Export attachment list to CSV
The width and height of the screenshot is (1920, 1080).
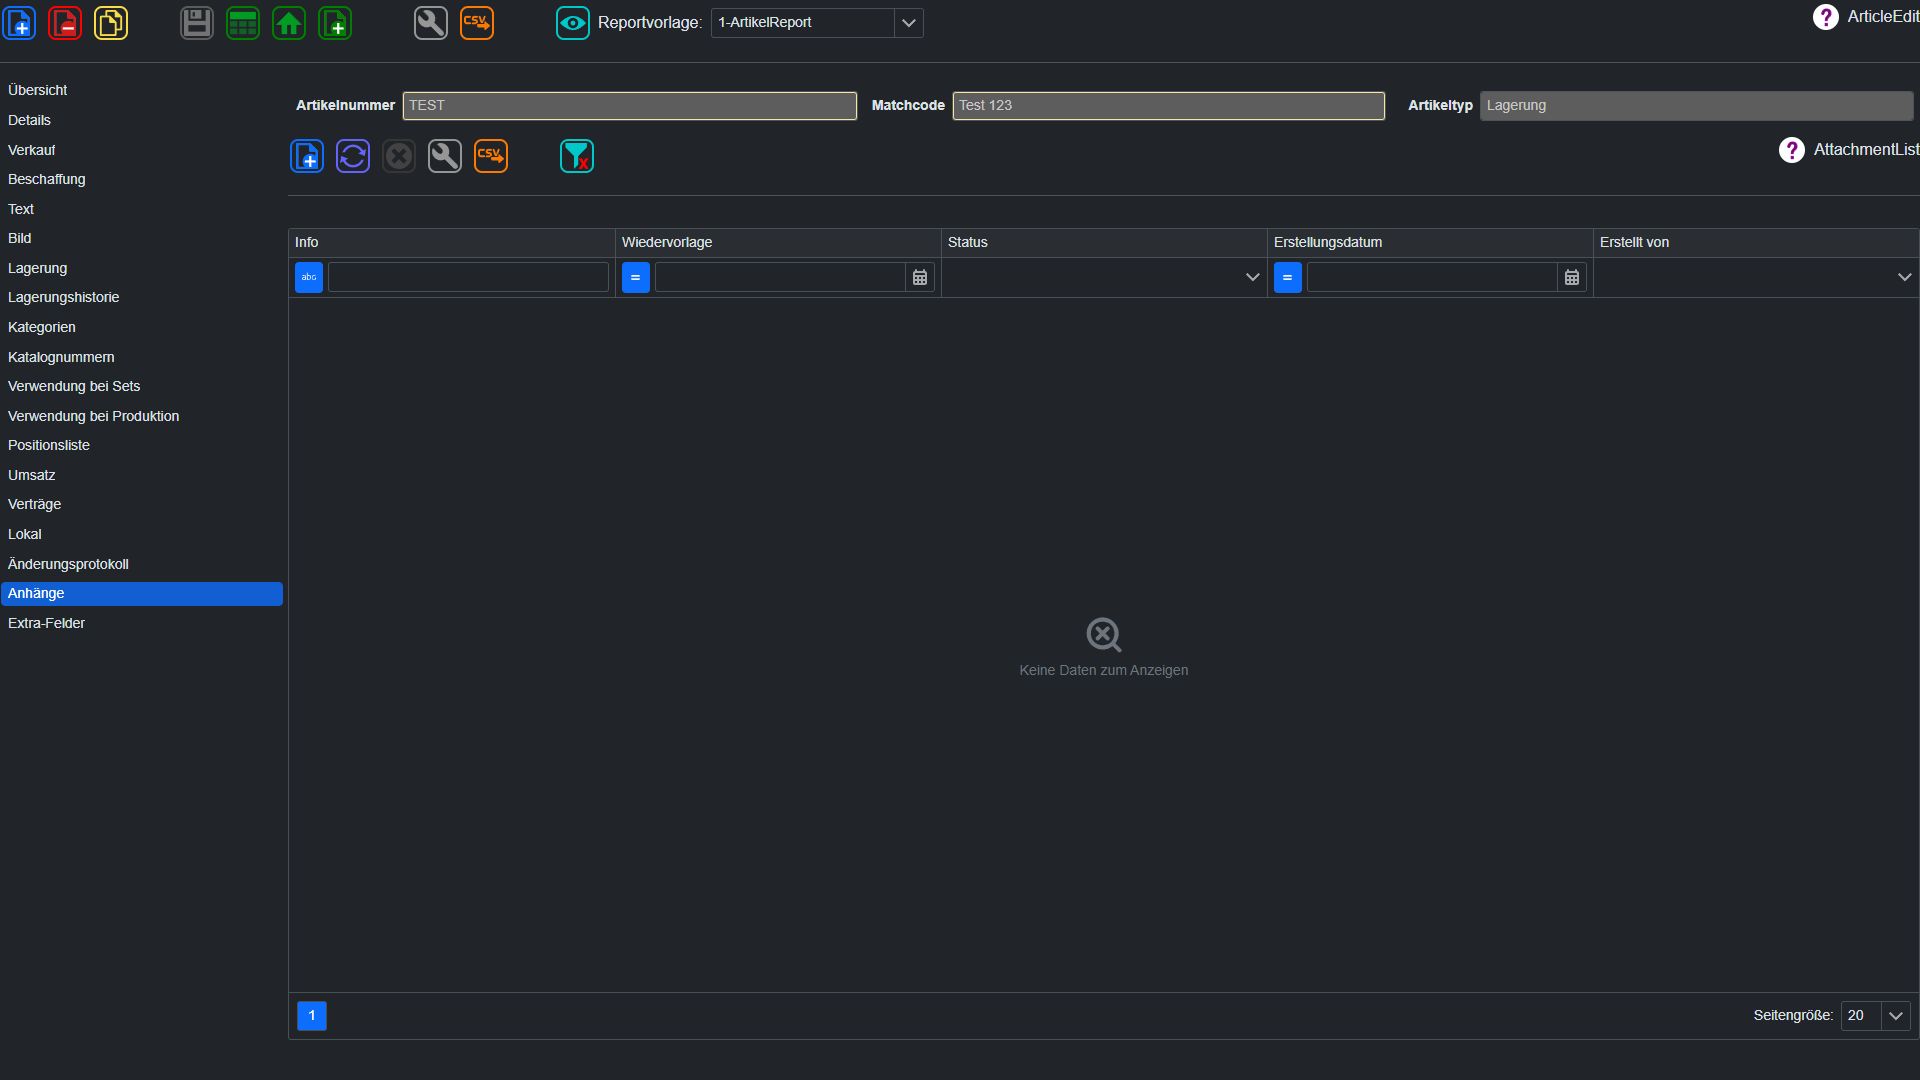click(491, 156)
